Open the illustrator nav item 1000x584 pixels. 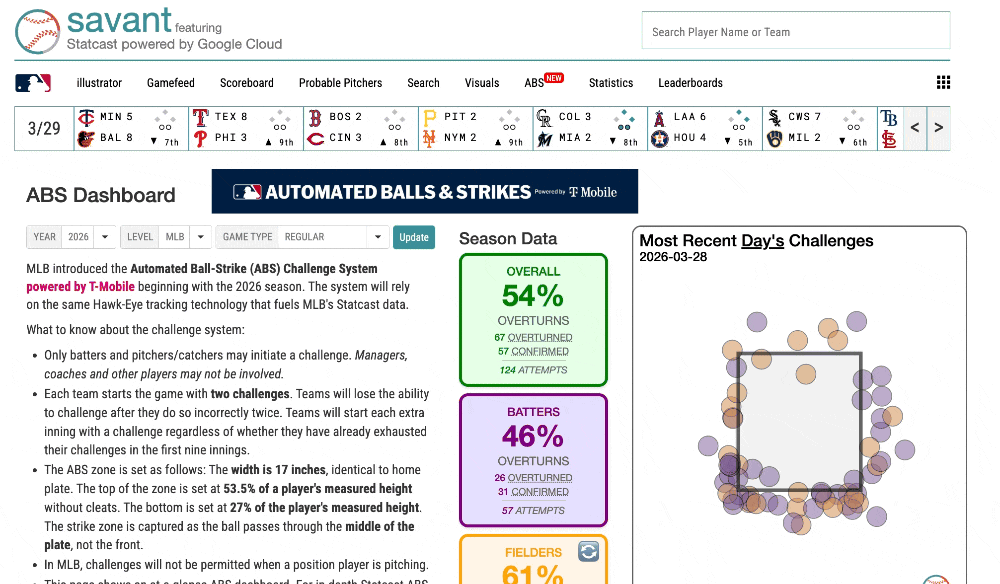99,83
